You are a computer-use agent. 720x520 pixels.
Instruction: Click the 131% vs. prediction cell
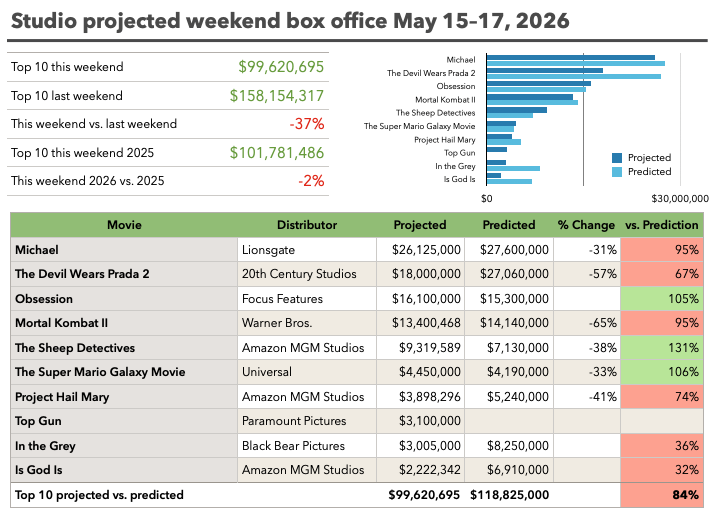[662, 348]
